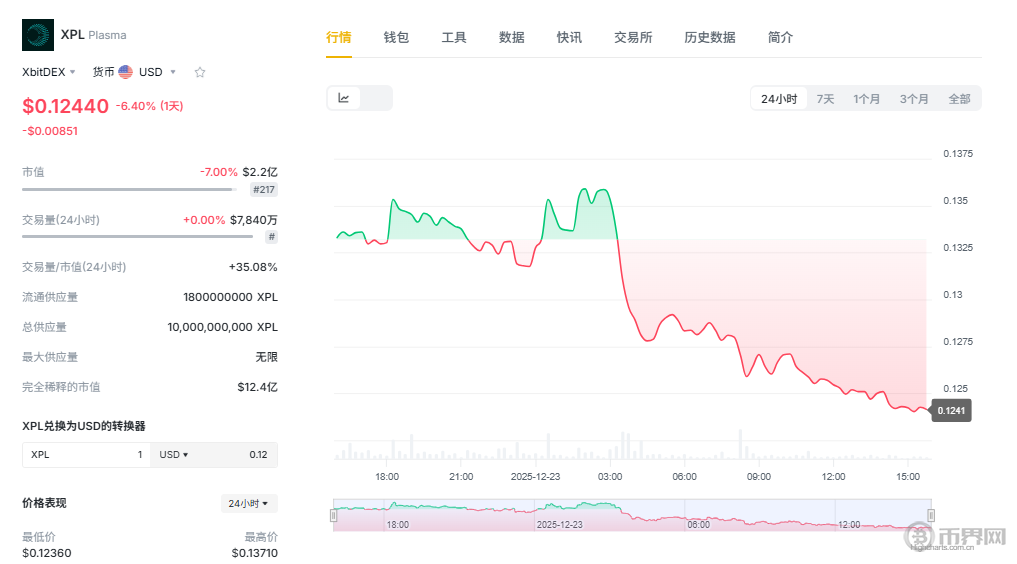This screenshot has height=564, width=1017.
Task: Switch chart range to 24小时
Action: (x=778, y=99)
